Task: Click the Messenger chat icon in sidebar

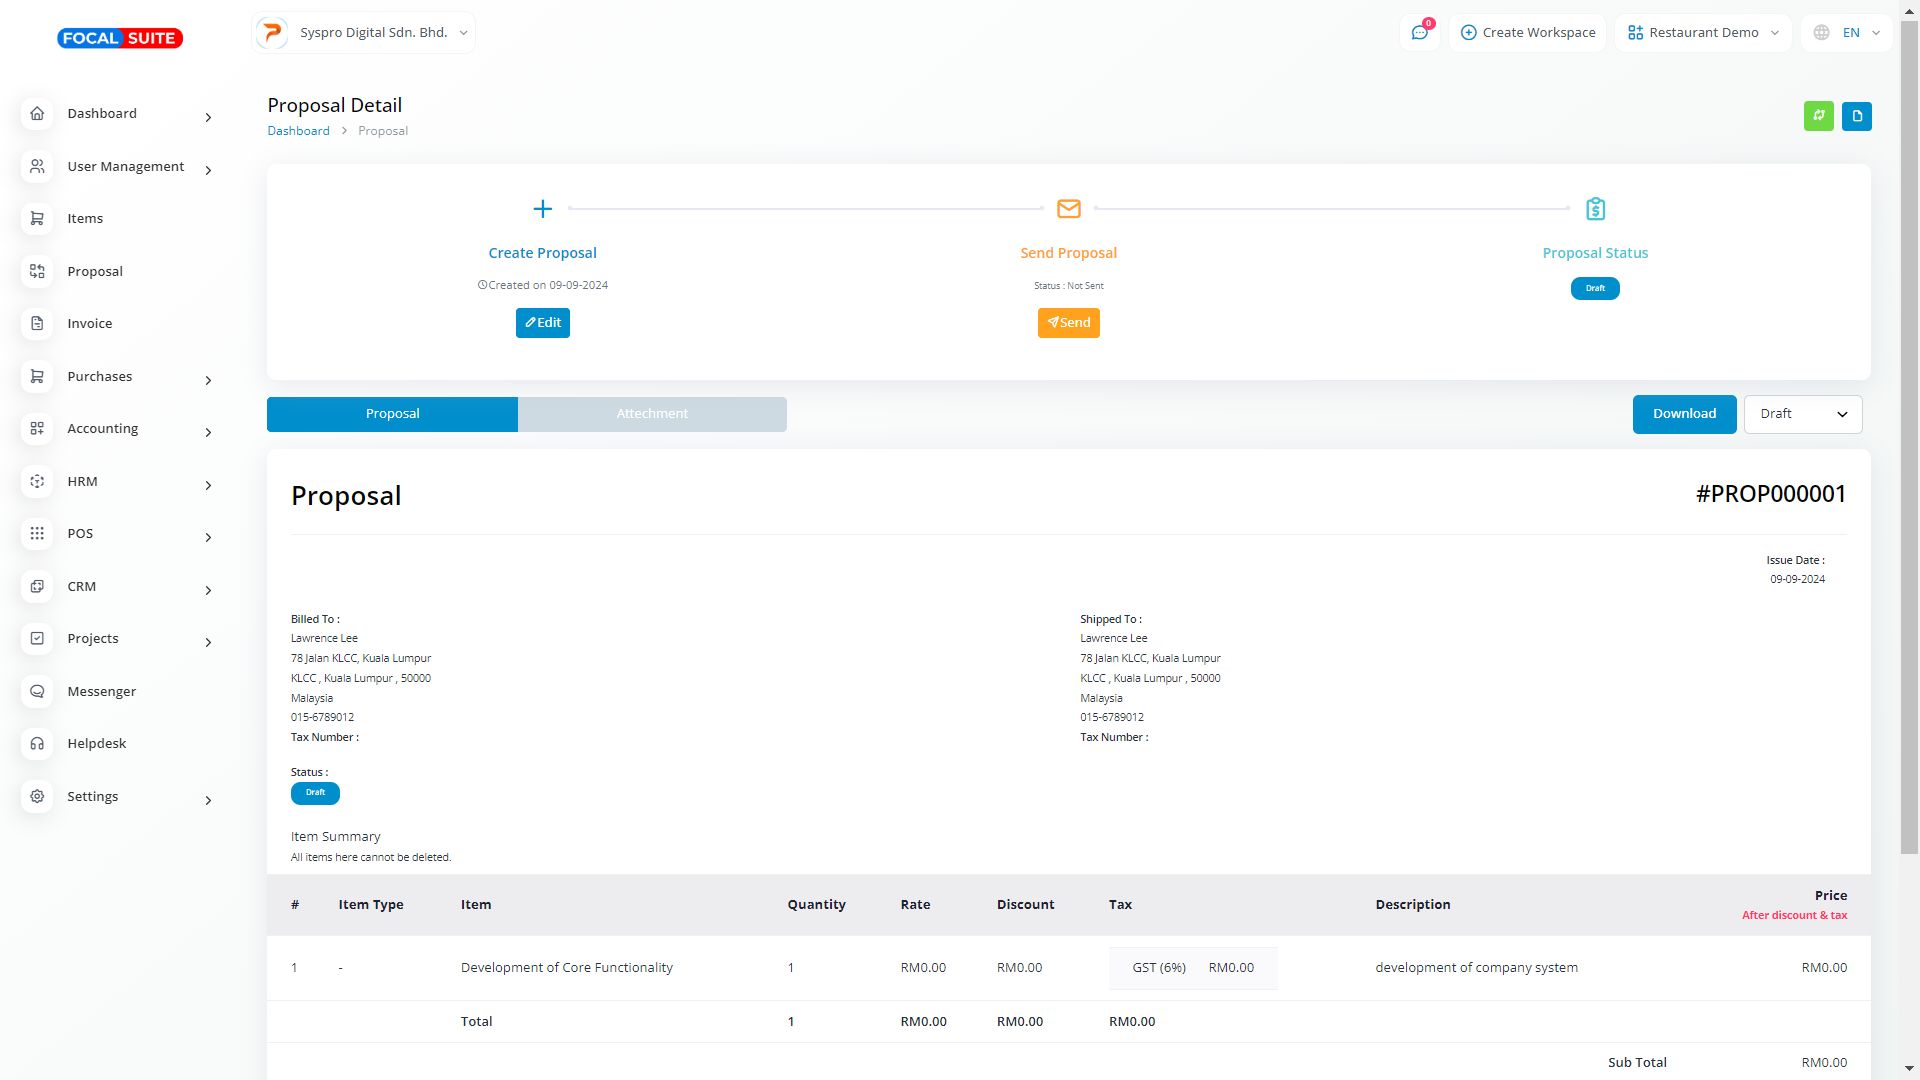Action: [x=37, y=692]
